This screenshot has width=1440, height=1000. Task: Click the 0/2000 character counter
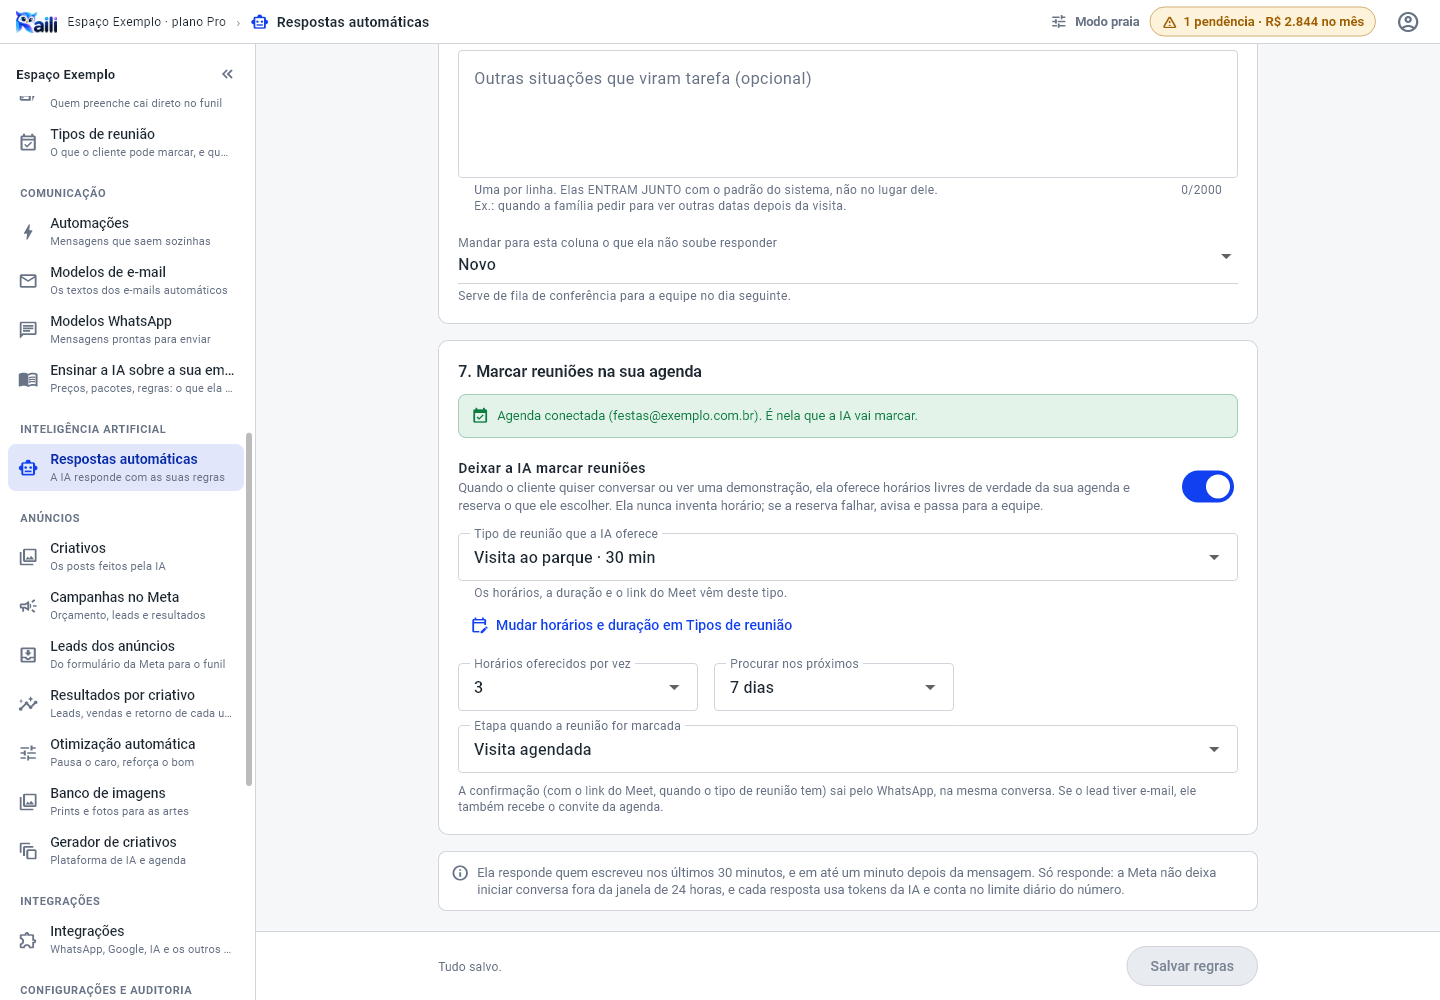tap(1201, 190)
